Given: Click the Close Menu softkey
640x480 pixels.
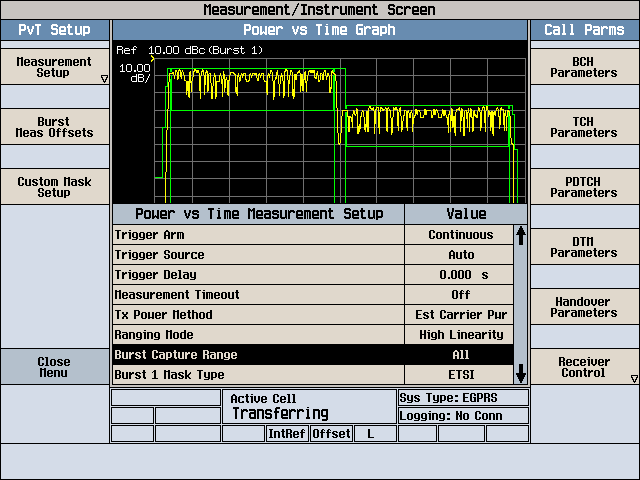Looking at the screenshot, I should point(55,367).
